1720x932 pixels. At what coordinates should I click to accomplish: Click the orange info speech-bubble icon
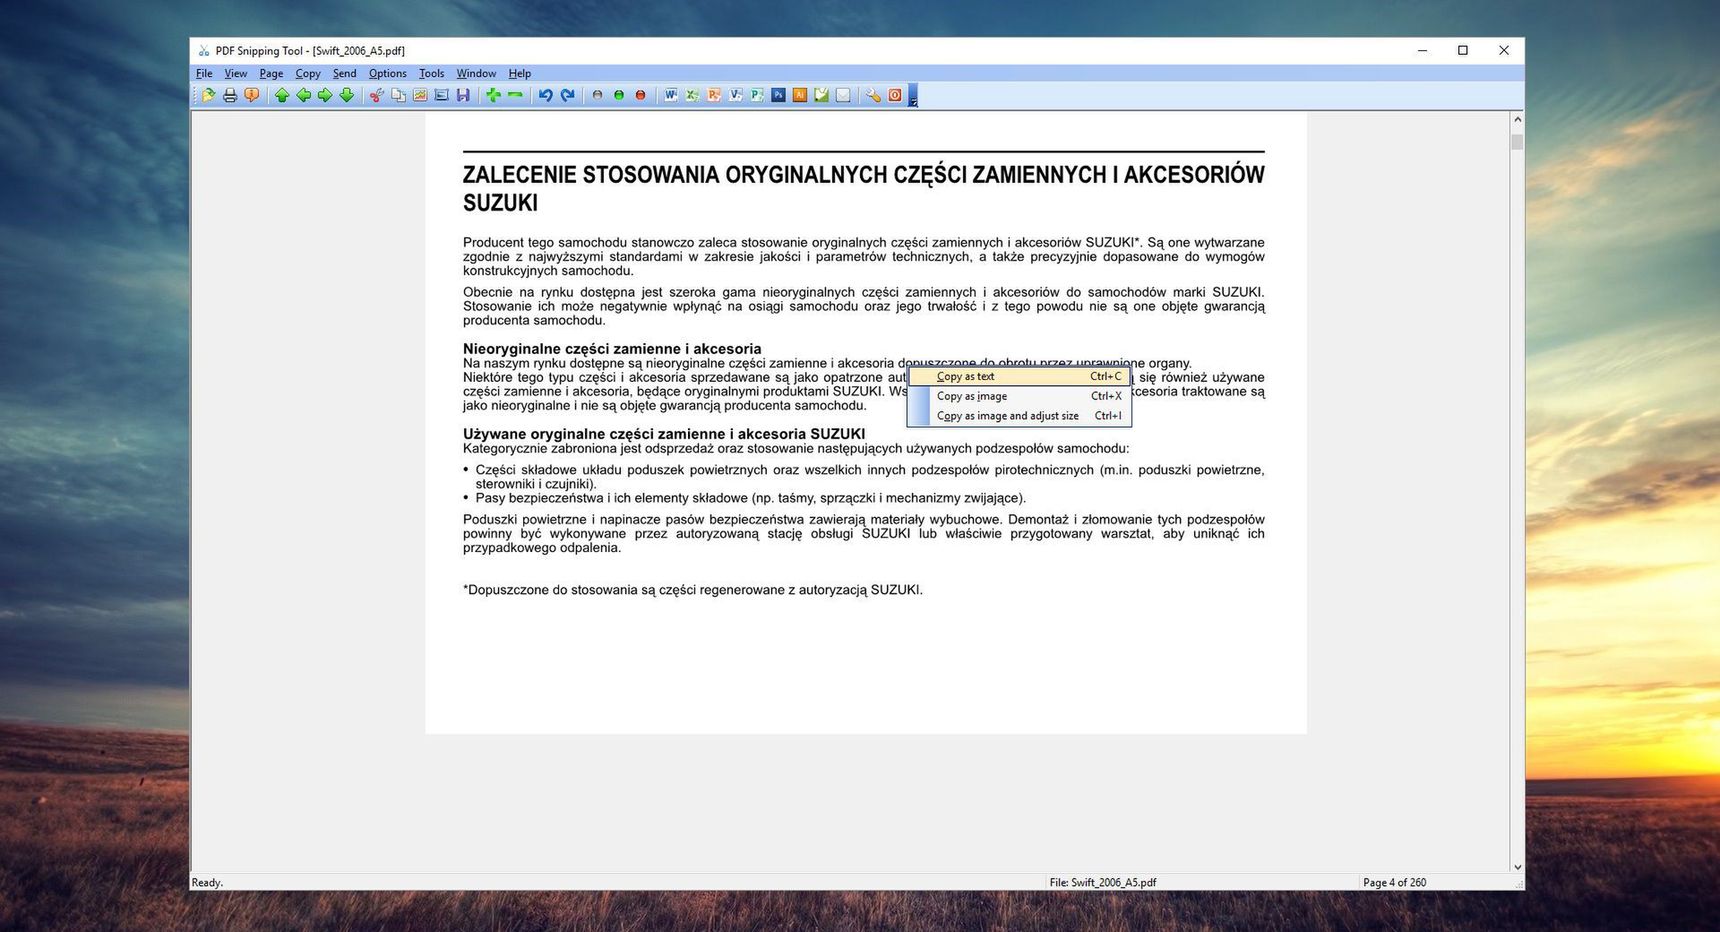252,95
